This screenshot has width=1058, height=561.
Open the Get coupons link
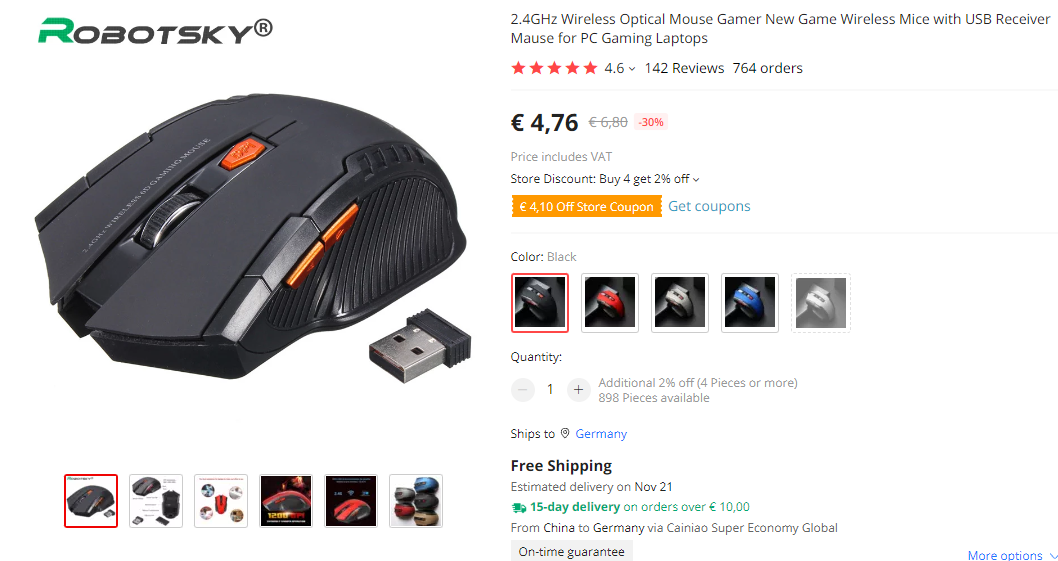709,207
